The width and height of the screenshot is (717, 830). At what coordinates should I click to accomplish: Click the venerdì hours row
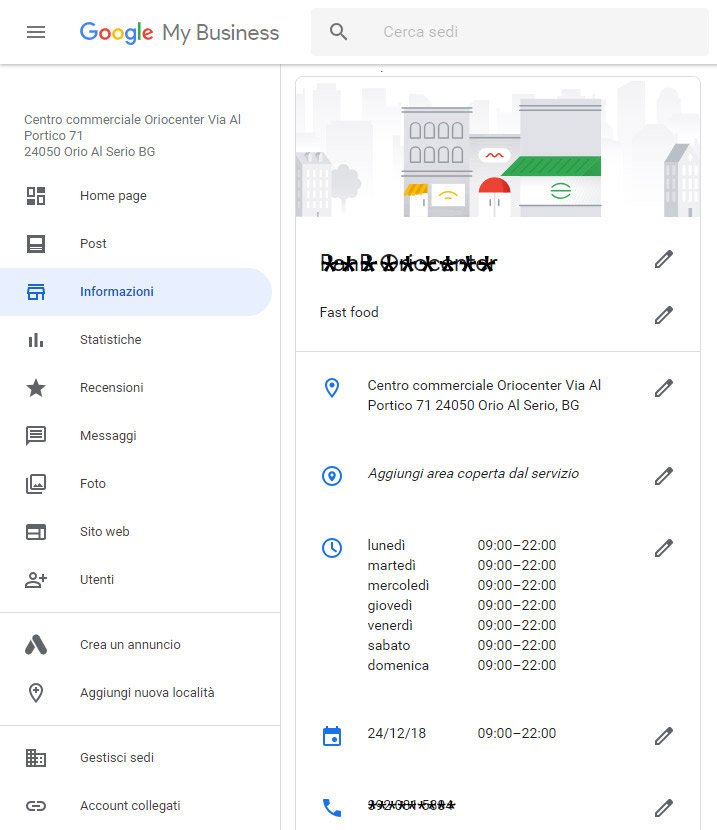pos(462,625)
